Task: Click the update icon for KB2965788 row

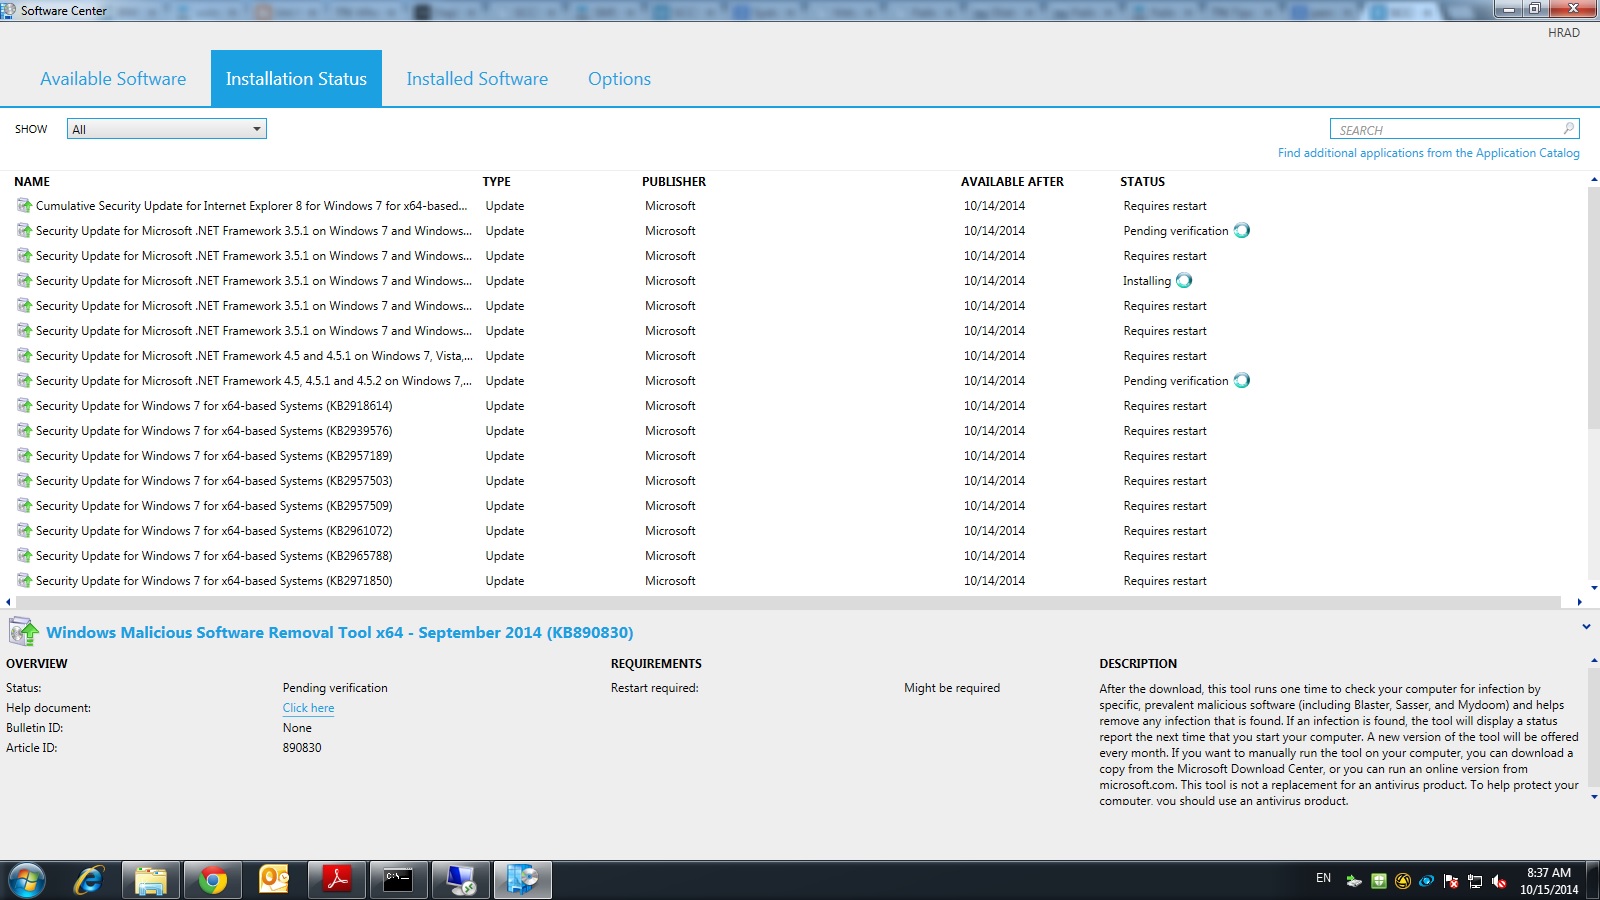Action: click(x=24, y=556)
